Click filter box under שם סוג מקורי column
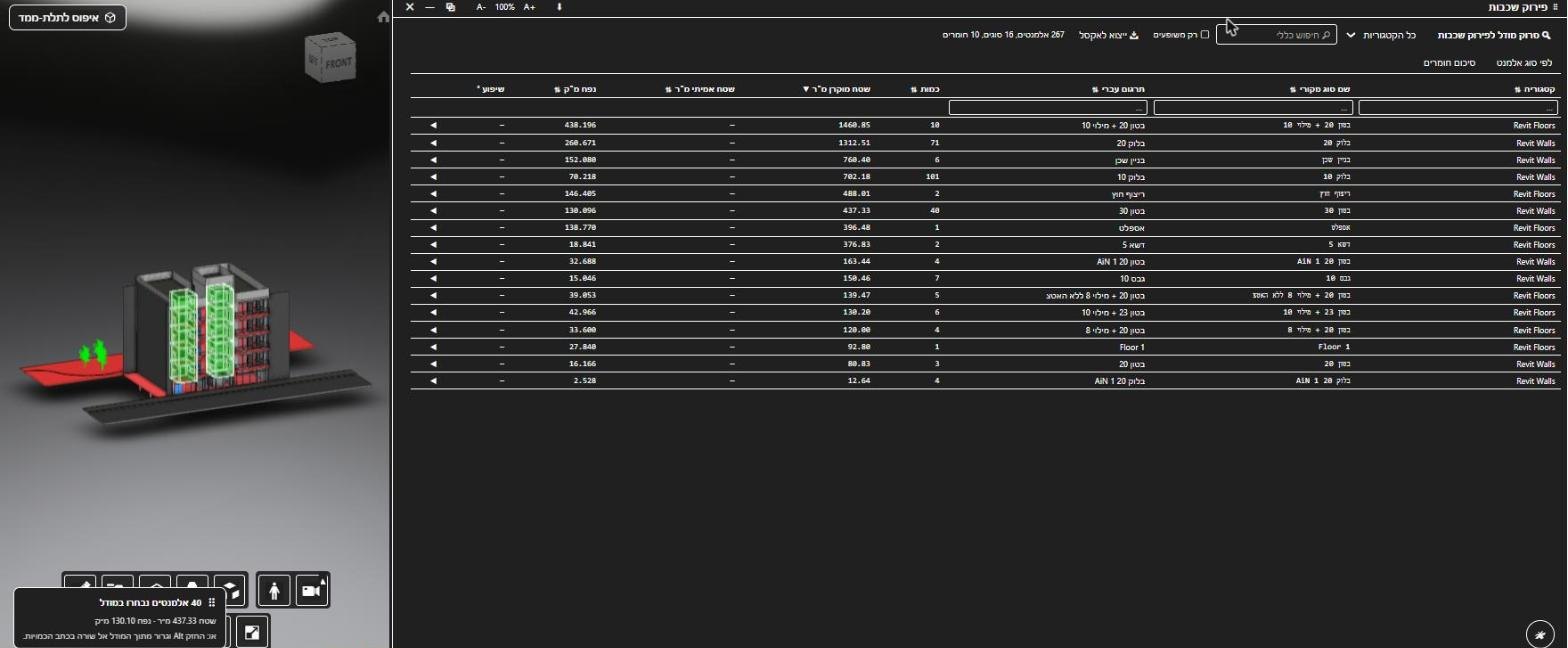 pyautogui.click(x=1253, y=108)
